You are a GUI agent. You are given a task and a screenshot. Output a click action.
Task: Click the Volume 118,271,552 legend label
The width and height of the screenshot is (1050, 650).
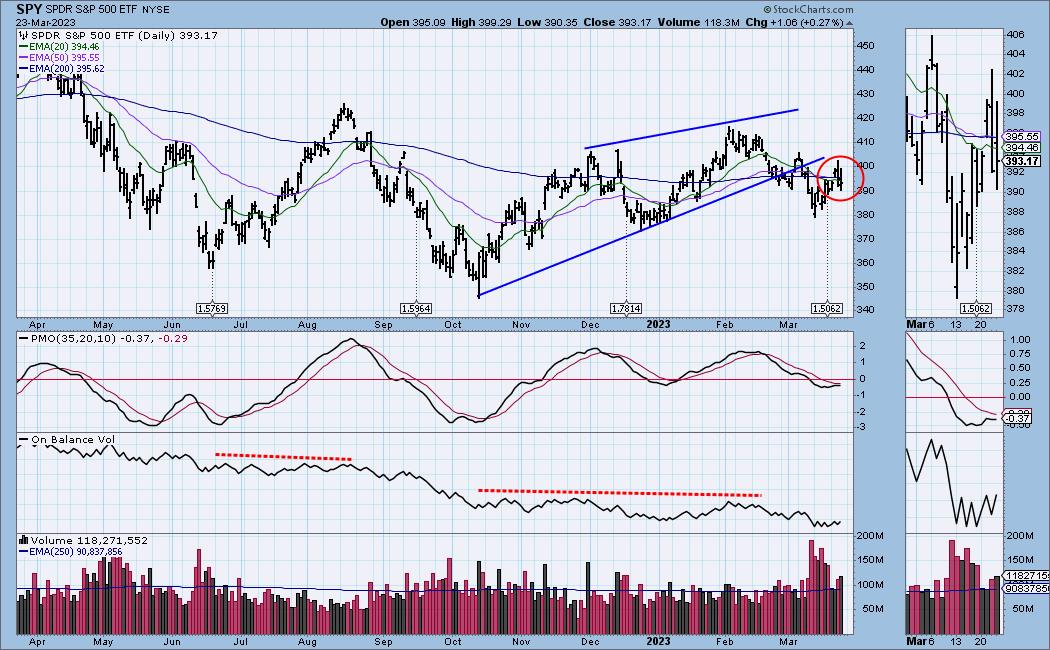tap(89, 540)
